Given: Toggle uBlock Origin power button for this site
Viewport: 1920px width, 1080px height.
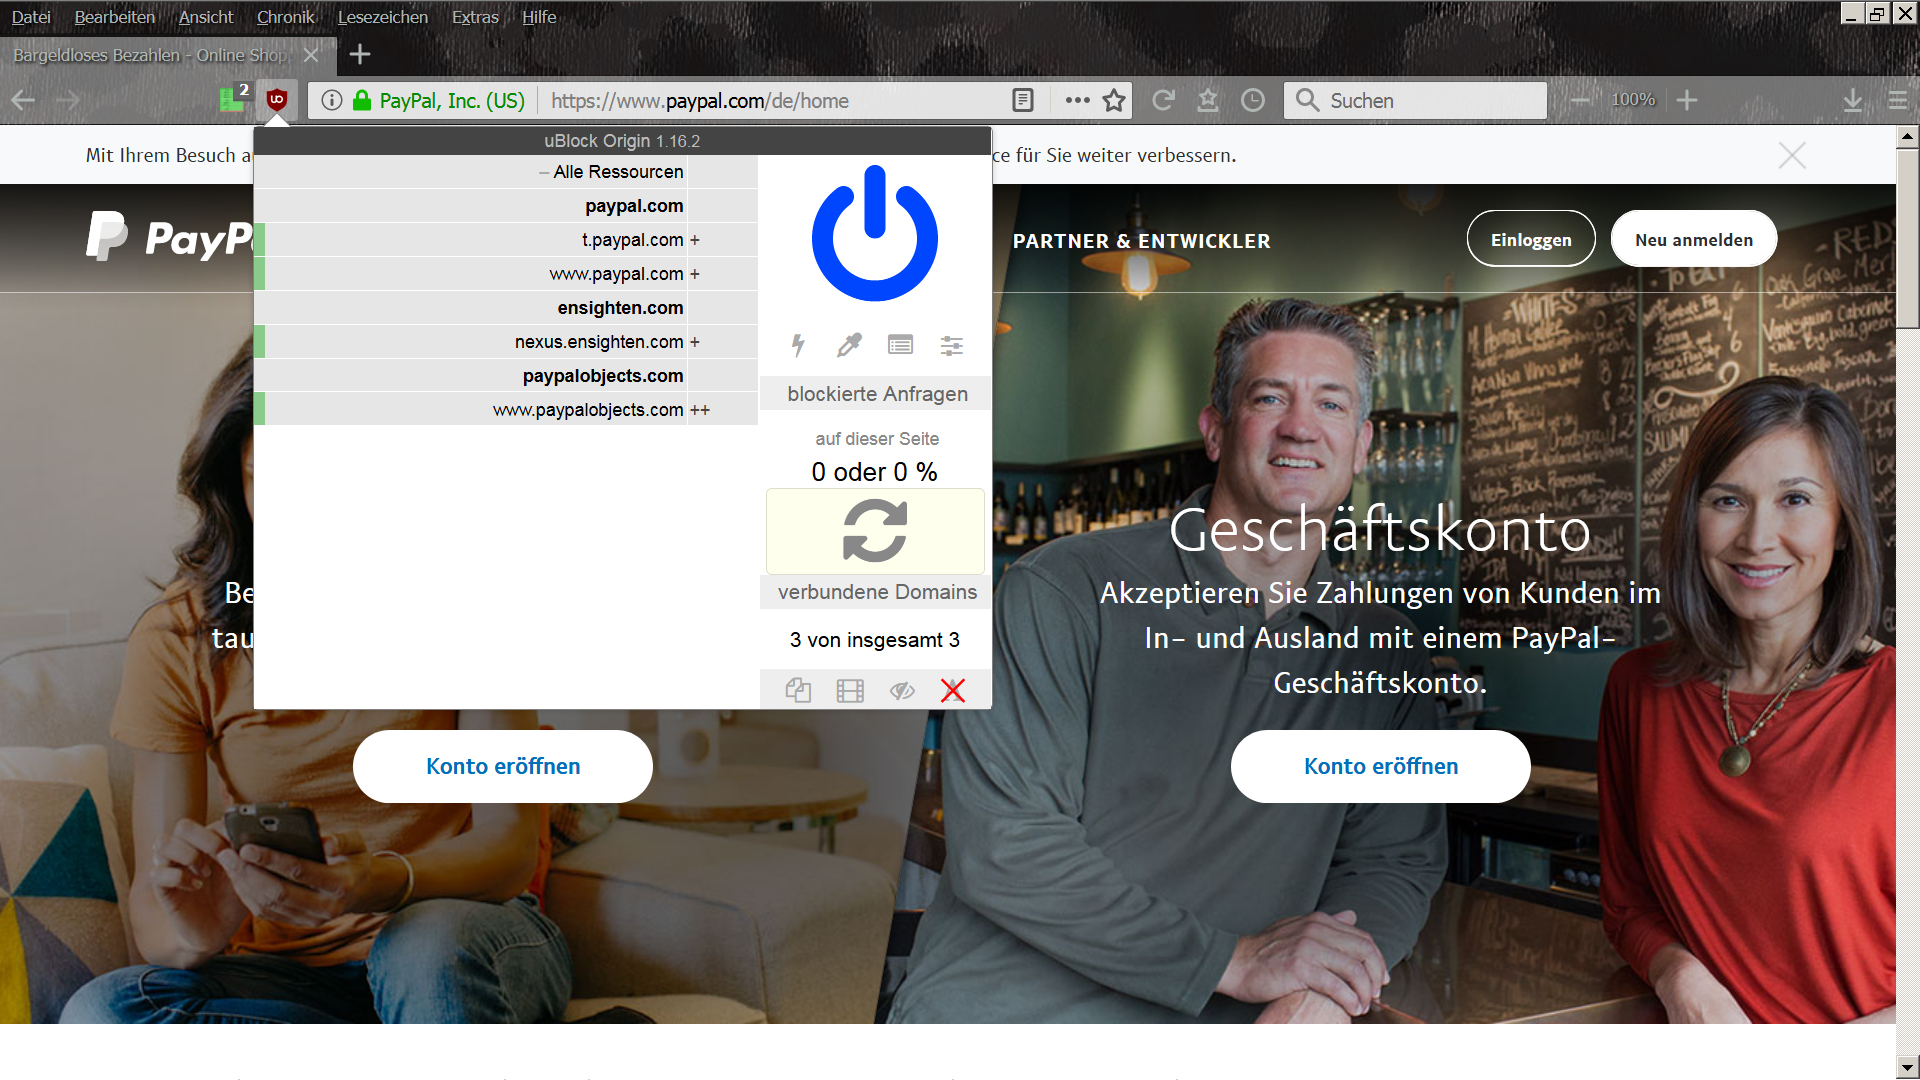Looking at the screenshot, I should coord(875,234).
